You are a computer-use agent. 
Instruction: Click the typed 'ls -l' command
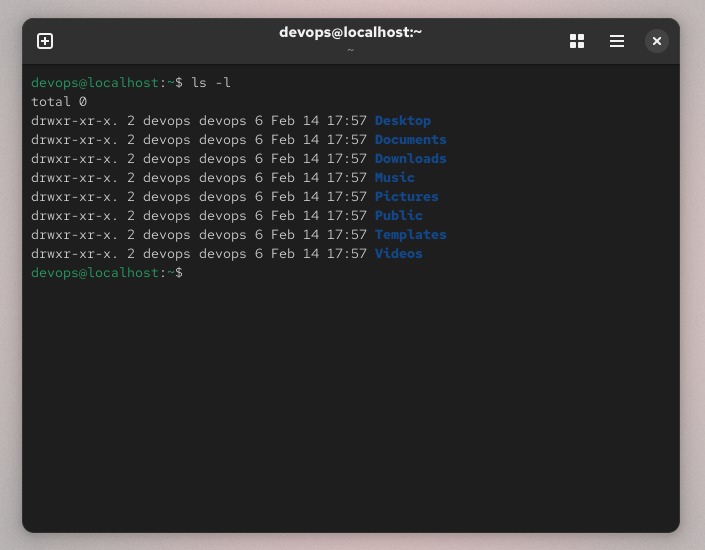point(211,82)
